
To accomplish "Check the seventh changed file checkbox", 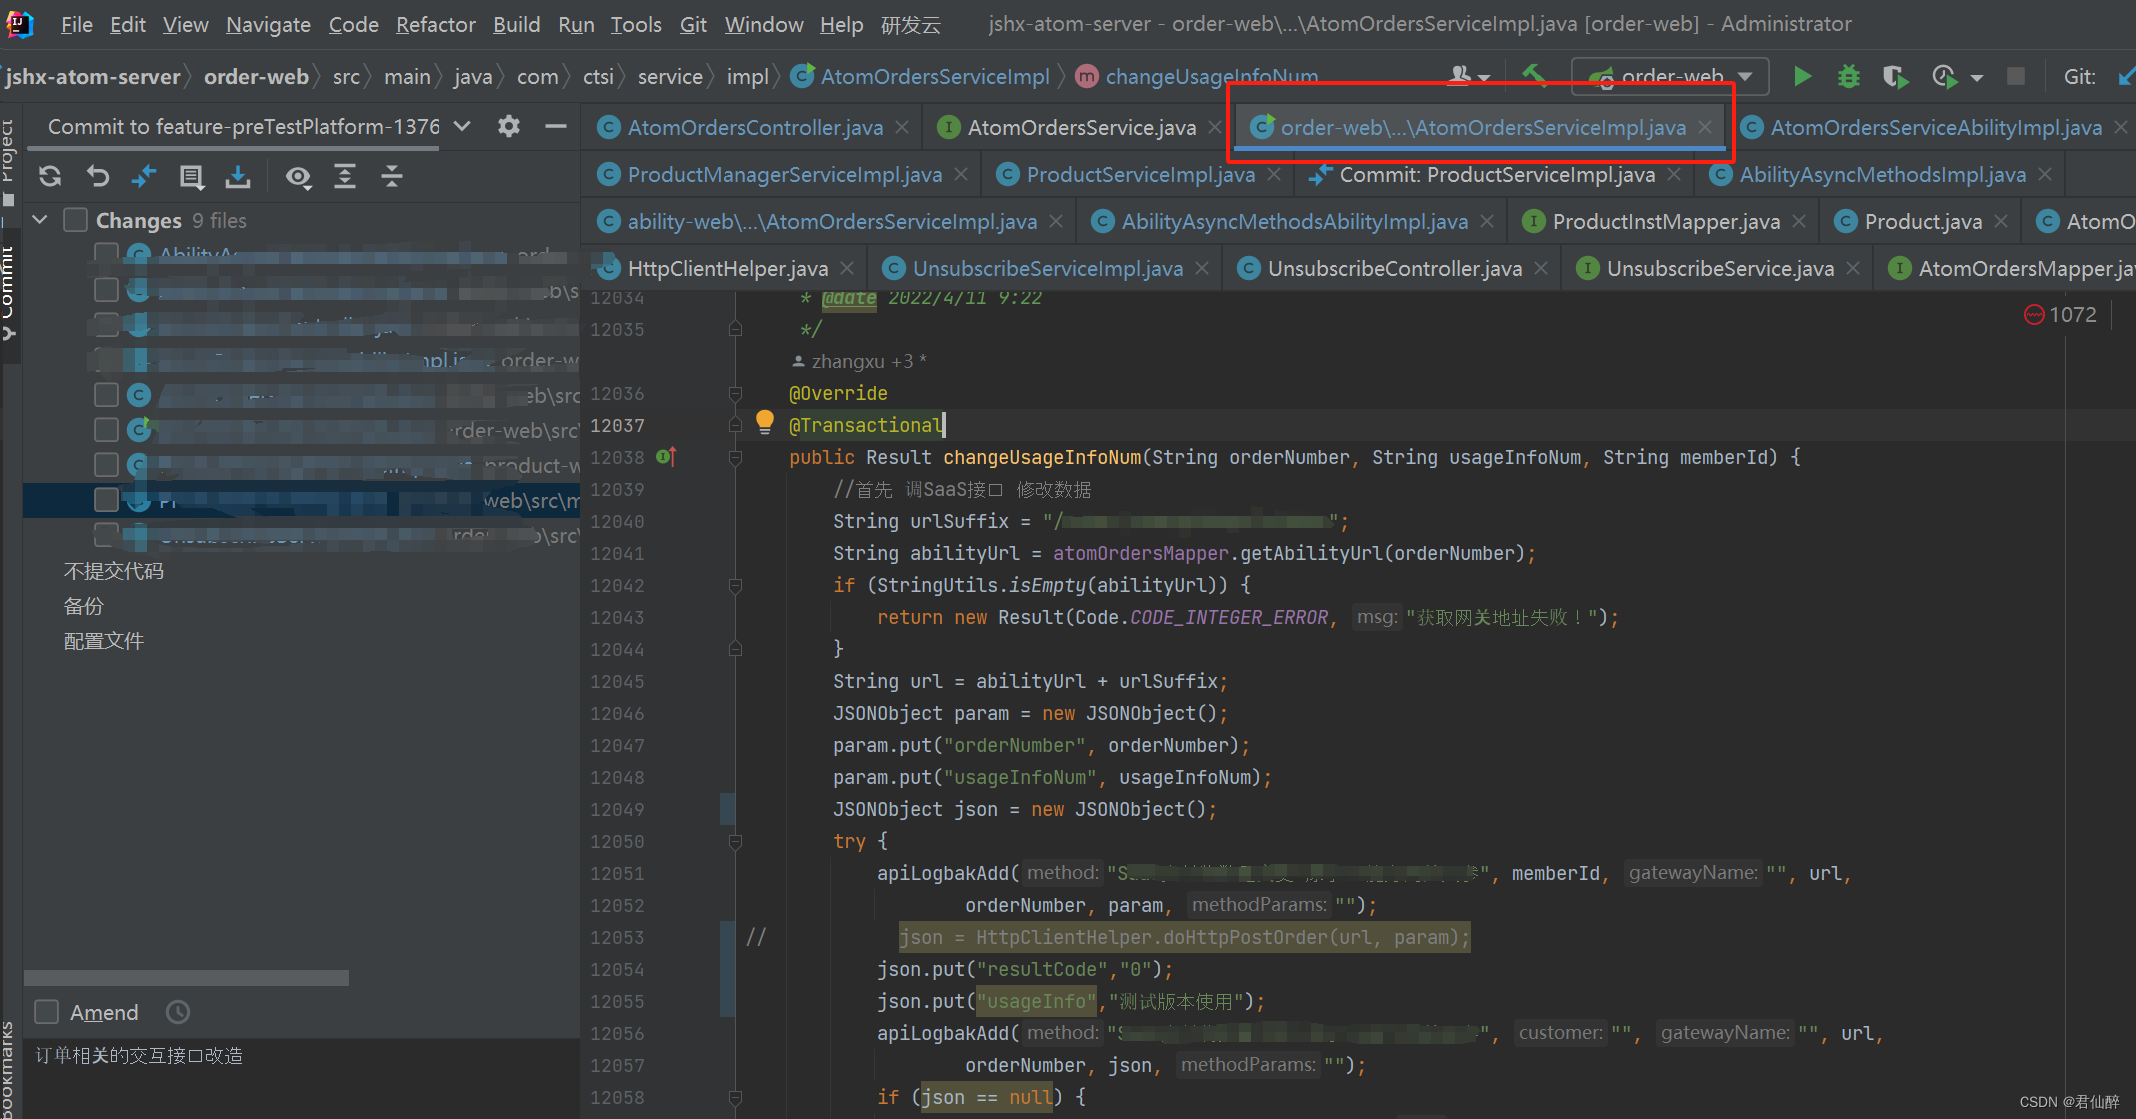I will pyautogui.click(x=106, y=464).
